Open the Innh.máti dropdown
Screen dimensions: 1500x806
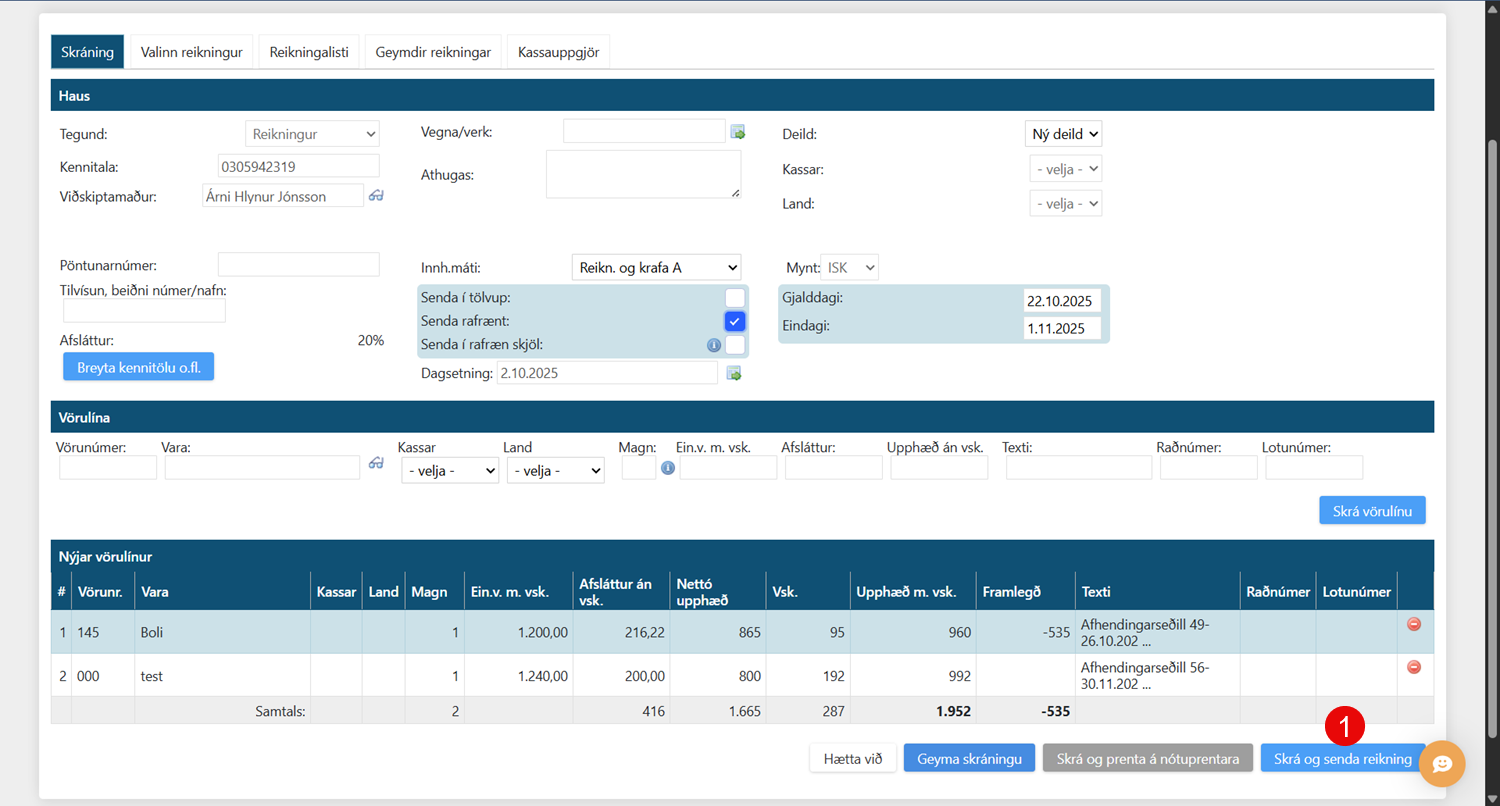click(657, 267)
